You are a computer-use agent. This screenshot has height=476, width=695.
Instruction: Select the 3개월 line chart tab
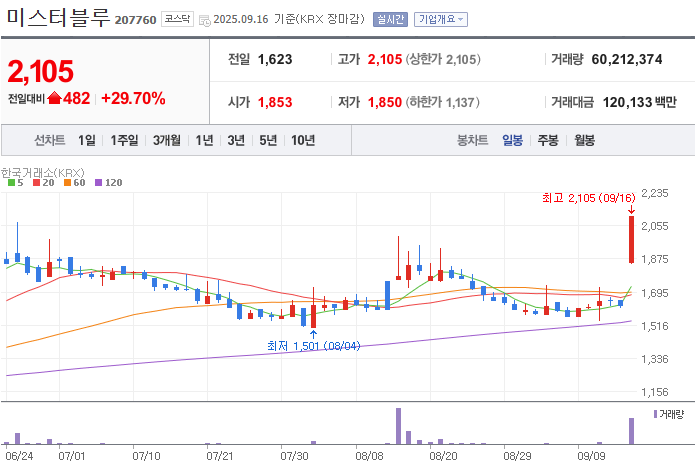(167, 140)
